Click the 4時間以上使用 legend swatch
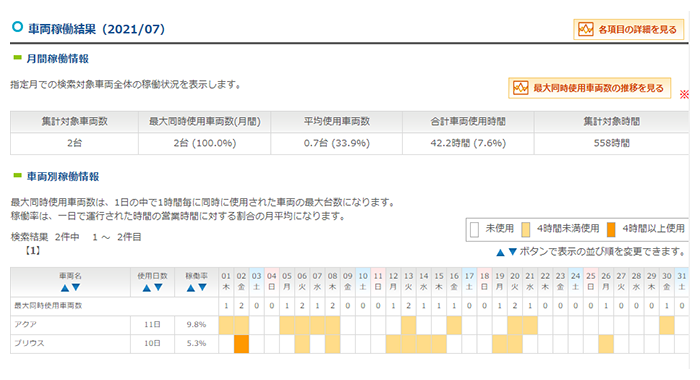 (x=611, y=230)
